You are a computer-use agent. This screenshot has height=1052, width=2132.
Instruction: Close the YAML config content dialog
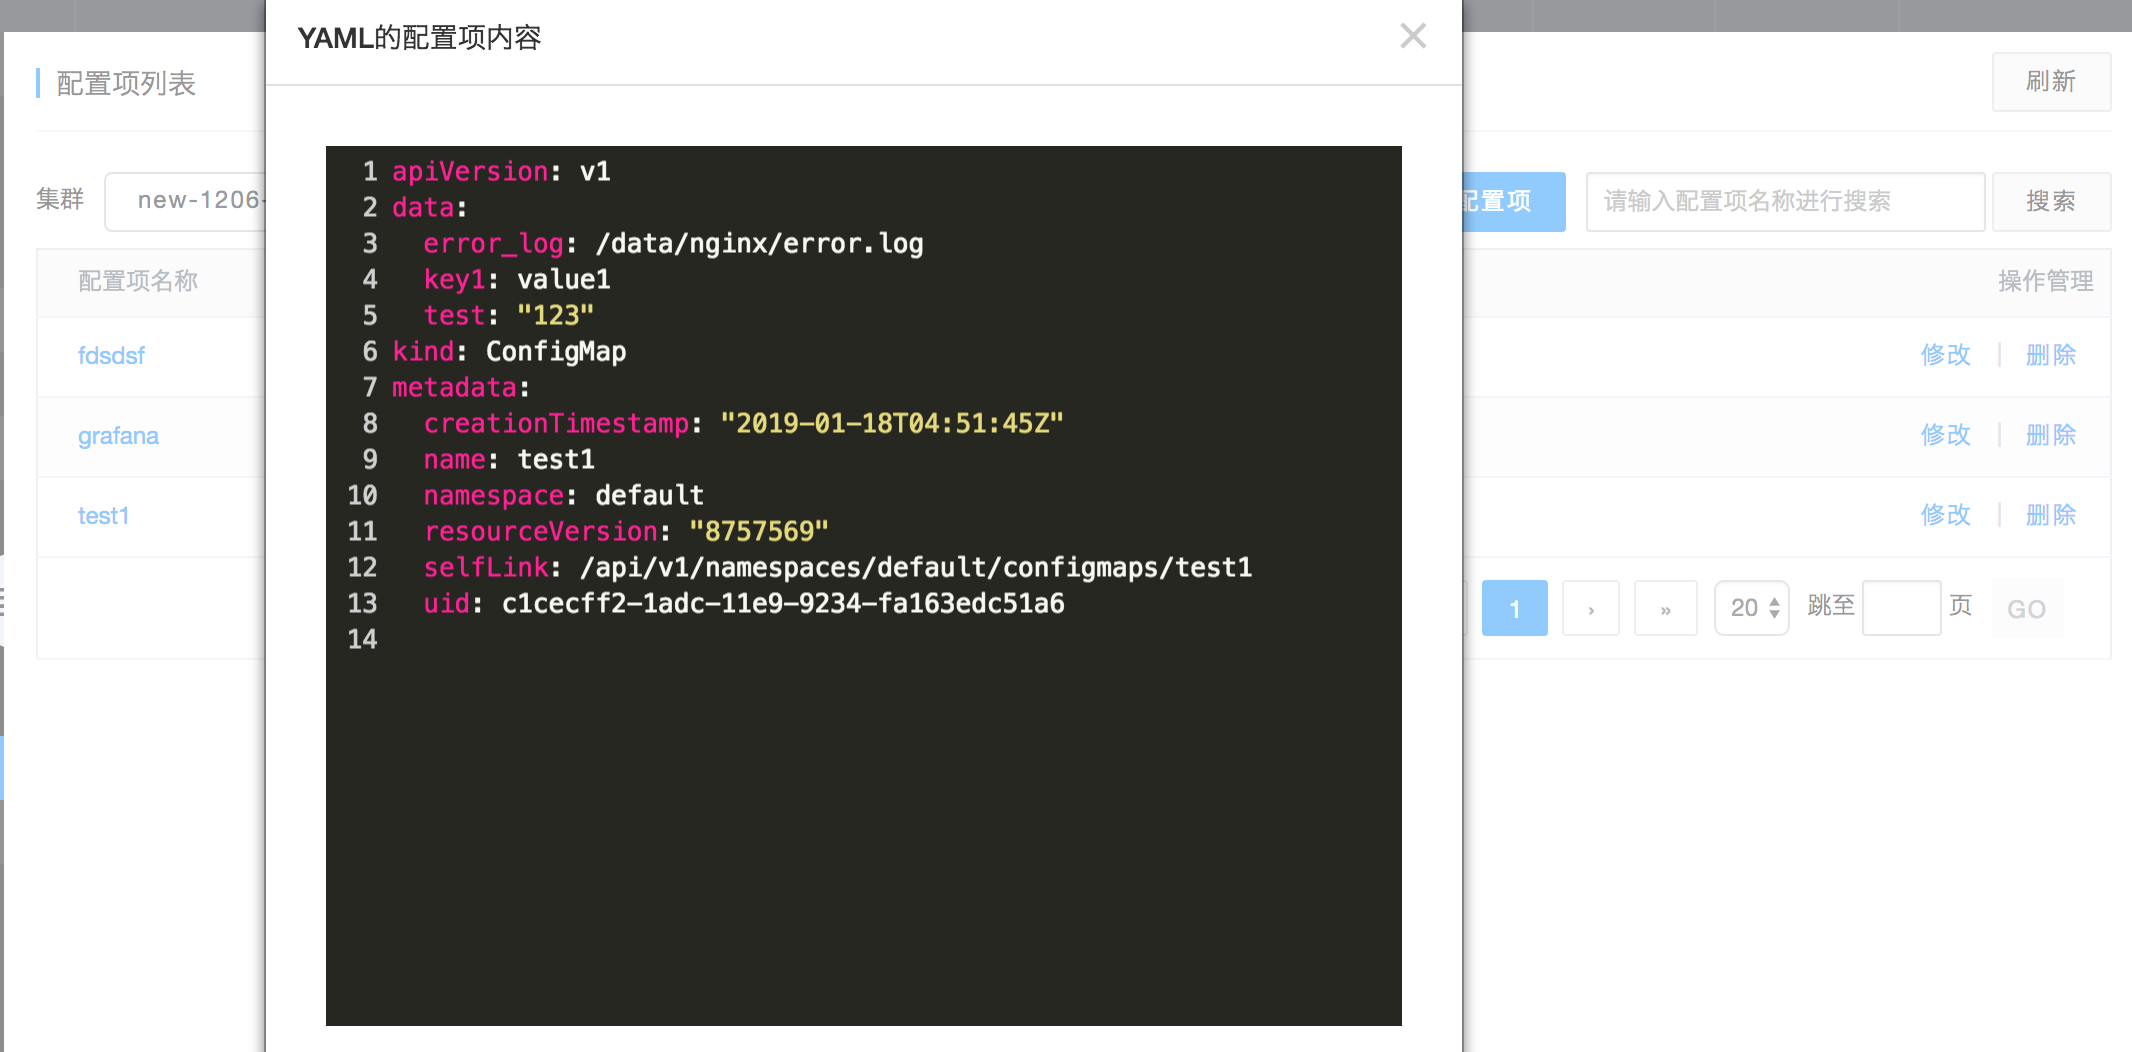click(1412, 37)
